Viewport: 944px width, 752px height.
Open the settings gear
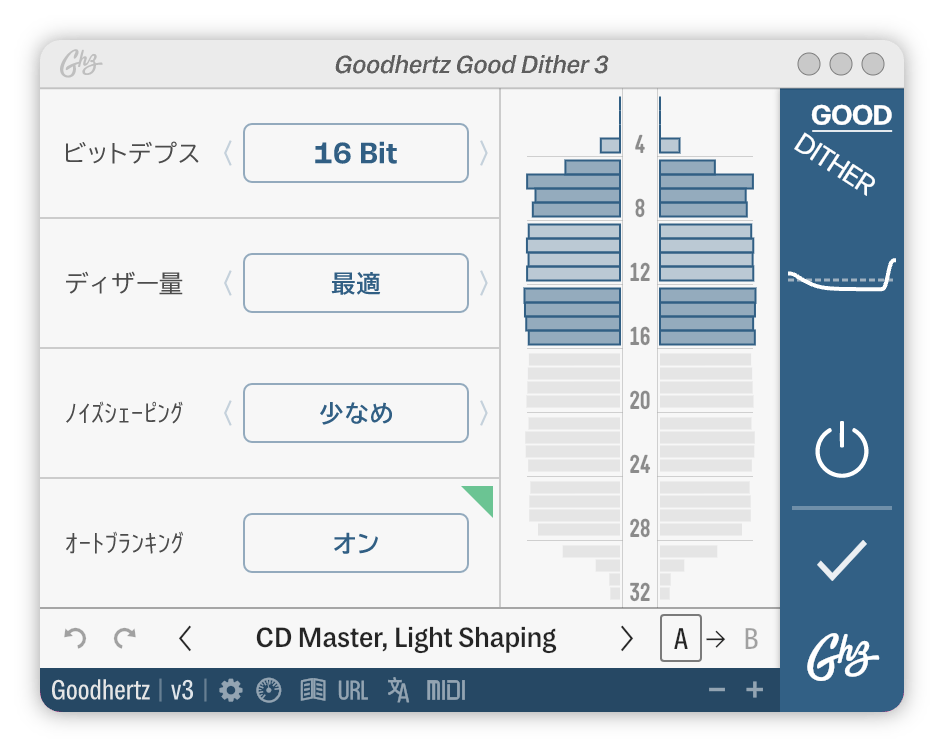[x=231, y=690]
